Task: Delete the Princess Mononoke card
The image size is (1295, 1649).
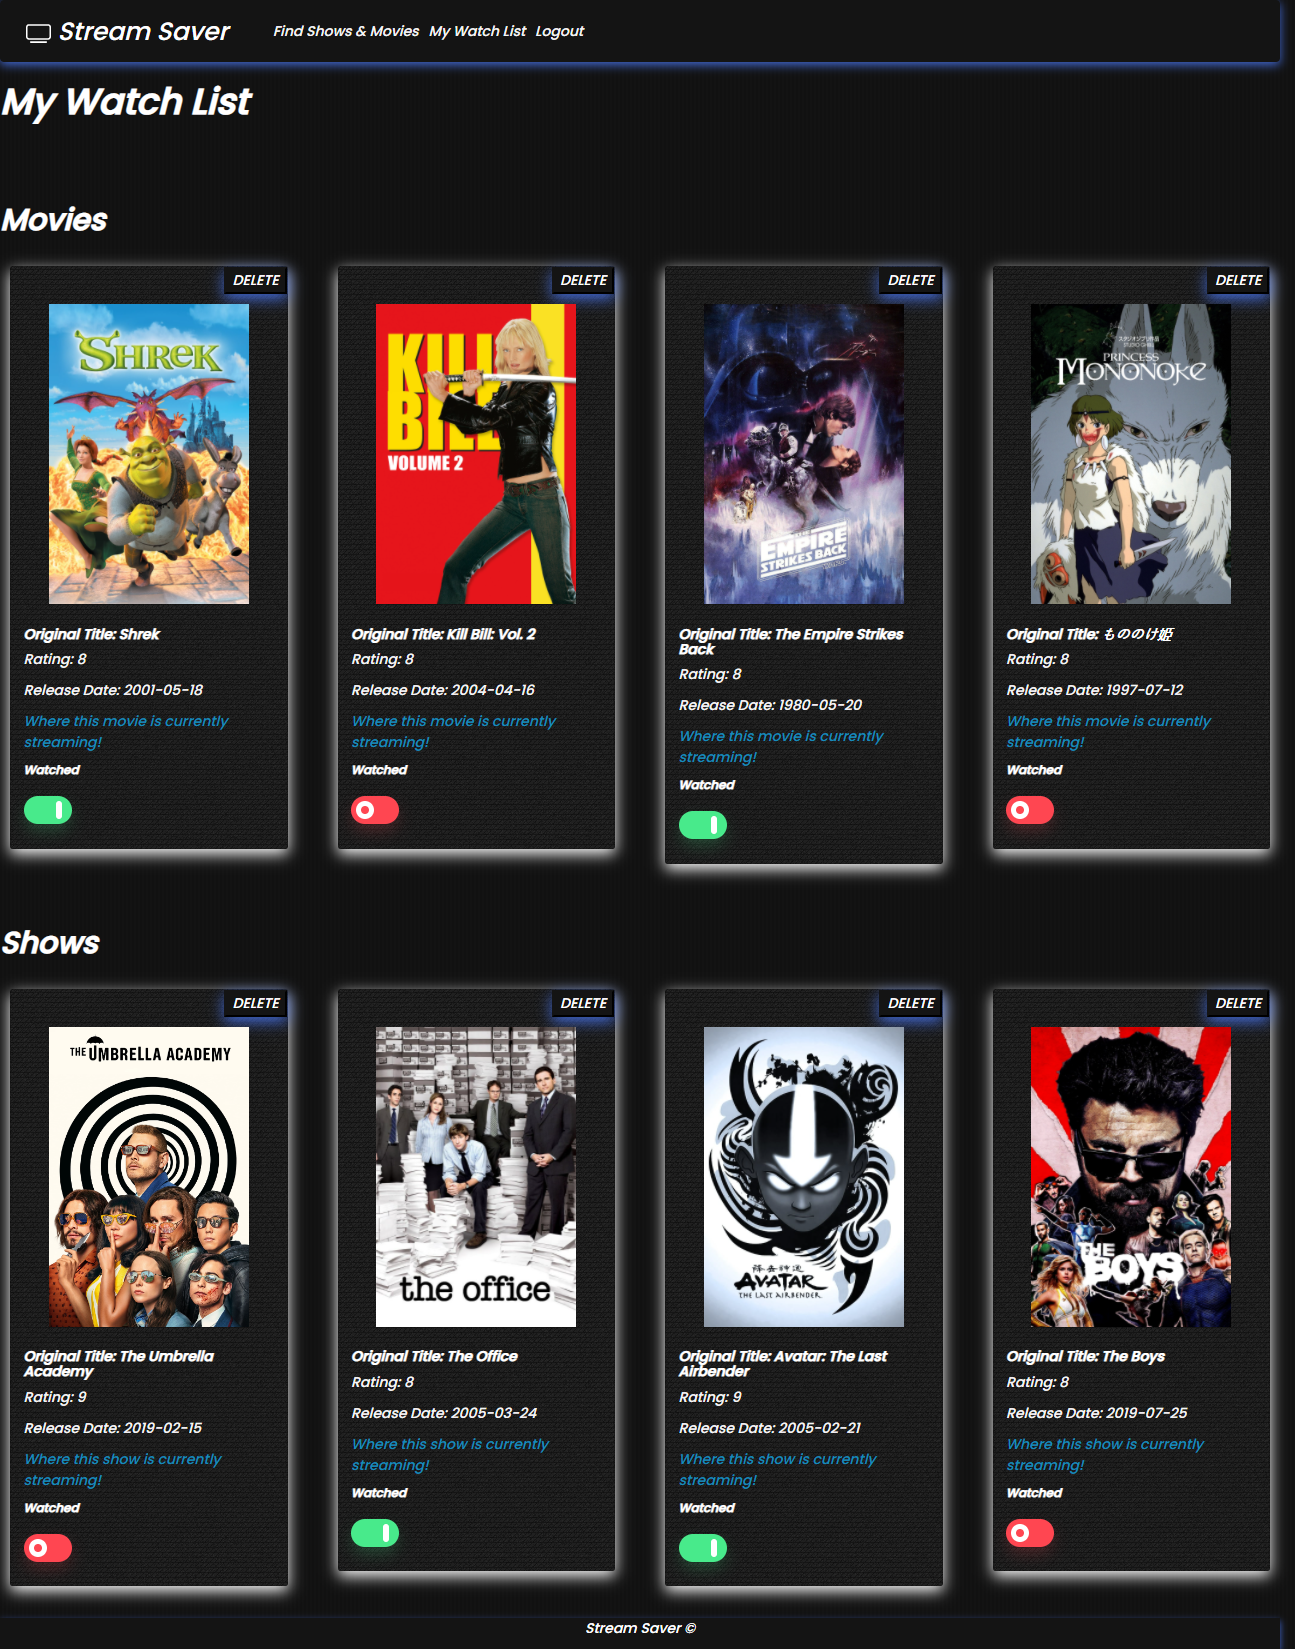Action: [x=1239, y=280]
